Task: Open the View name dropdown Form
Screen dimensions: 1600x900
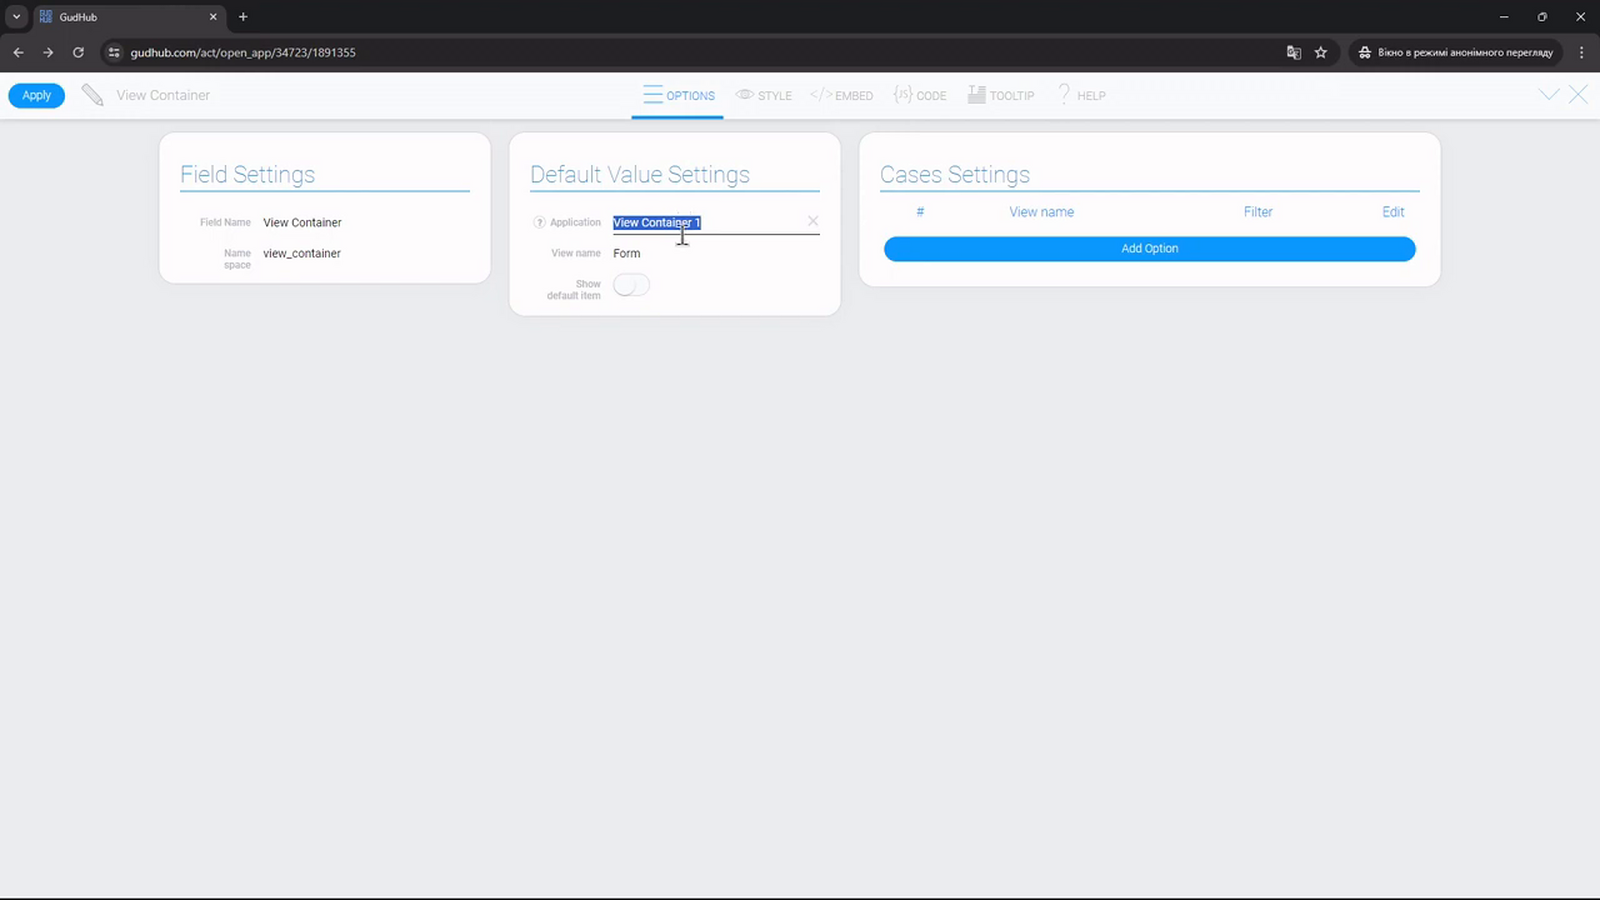Action: [716, 253]
